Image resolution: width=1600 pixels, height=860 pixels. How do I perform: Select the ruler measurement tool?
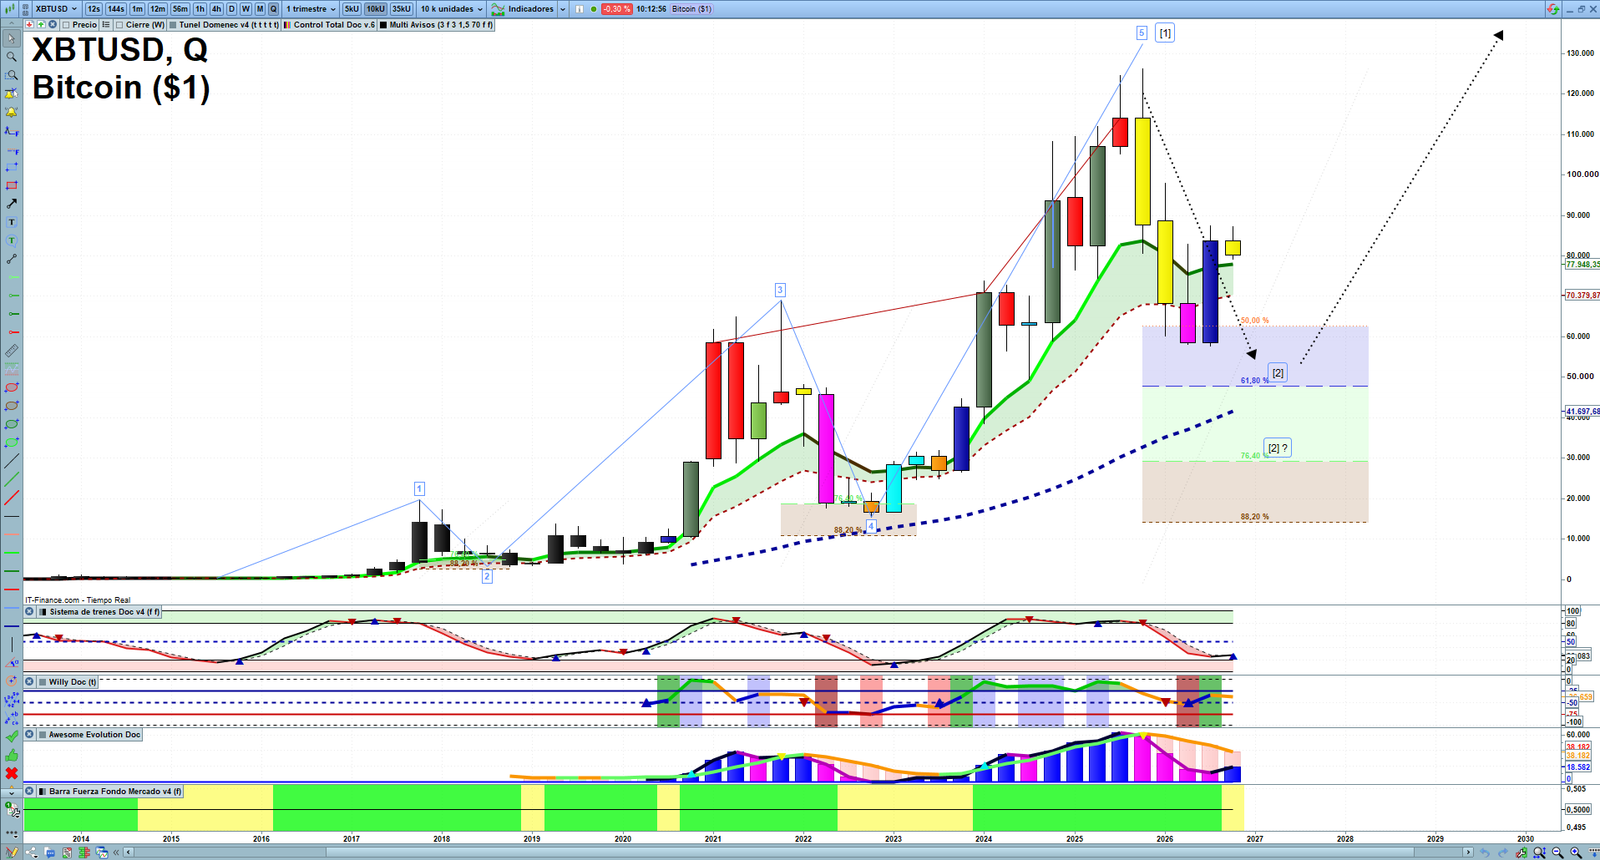point(11,351)
